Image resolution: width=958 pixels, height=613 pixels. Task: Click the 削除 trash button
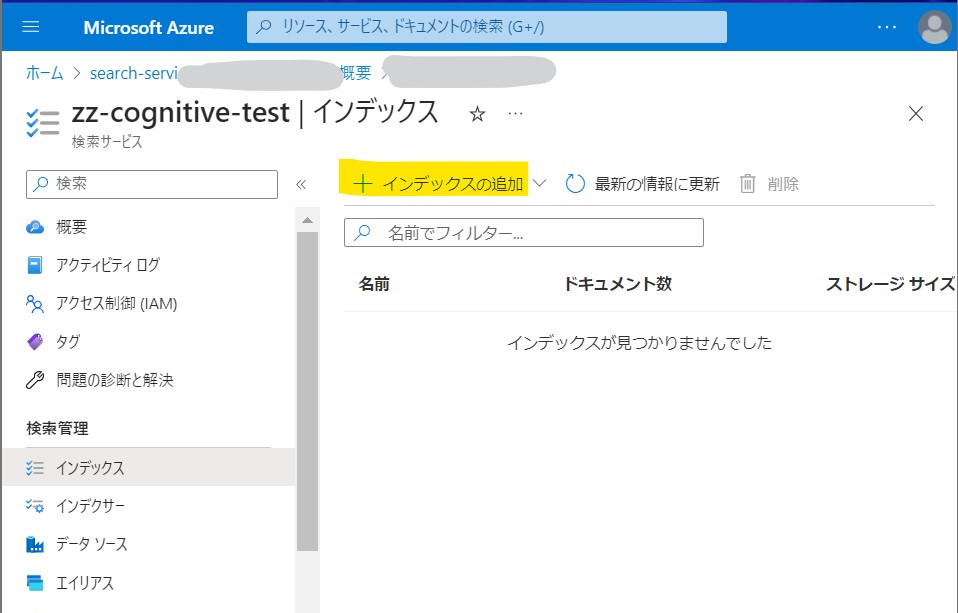tap(769, 183)
